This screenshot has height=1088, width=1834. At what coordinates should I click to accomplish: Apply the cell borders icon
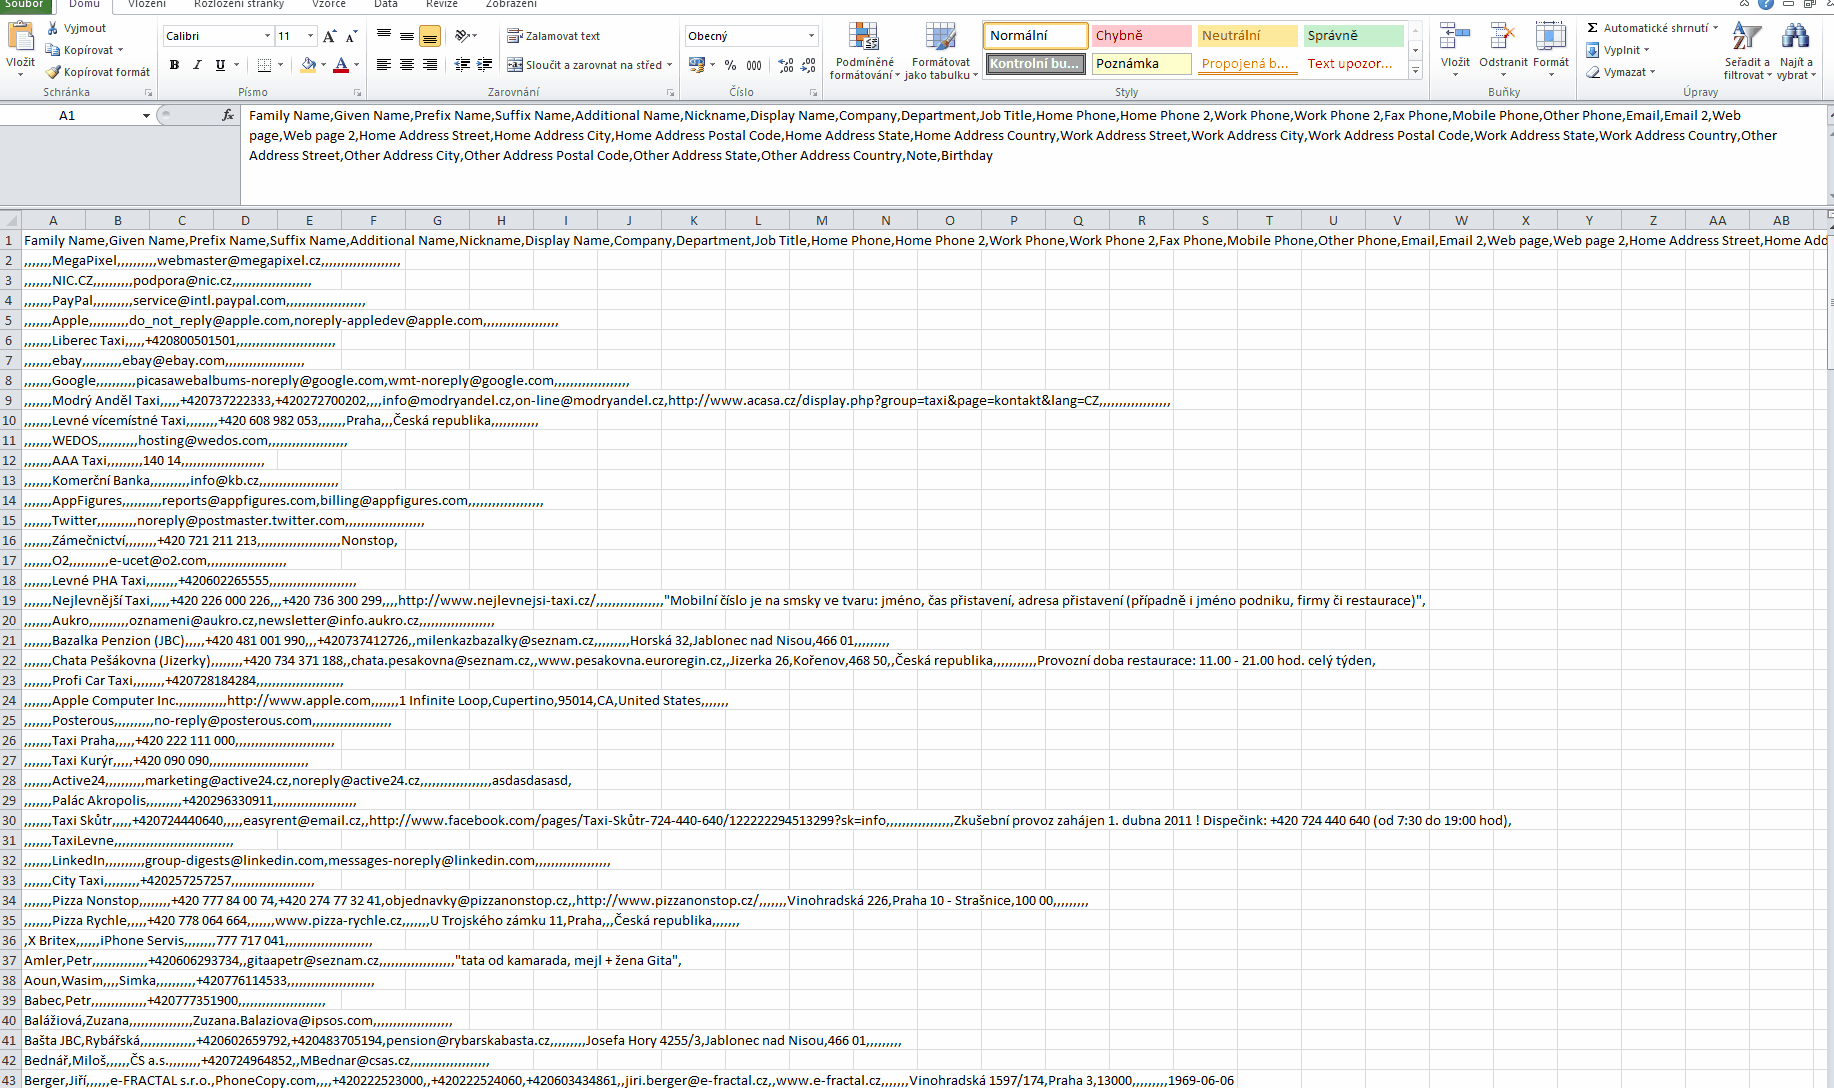[x=264, y=65]
